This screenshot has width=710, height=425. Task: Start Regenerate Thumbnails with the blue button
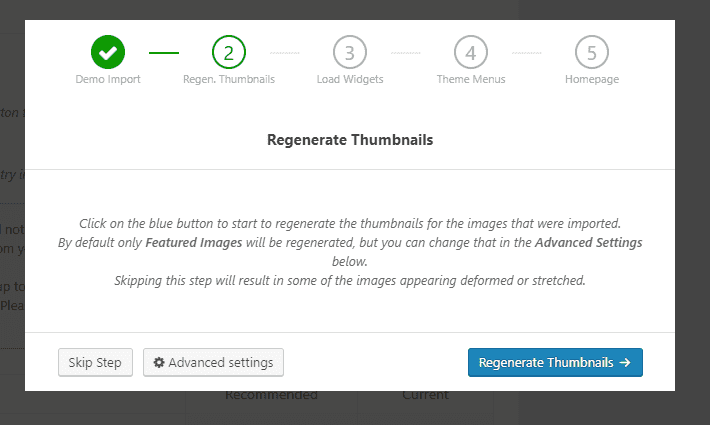tap(555, 362)
